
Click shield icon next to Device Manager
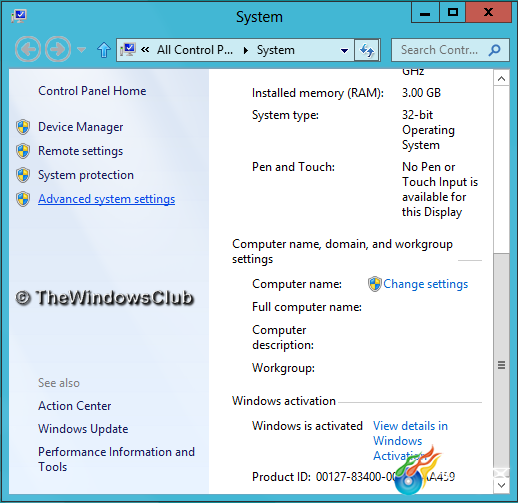[23, 127]
